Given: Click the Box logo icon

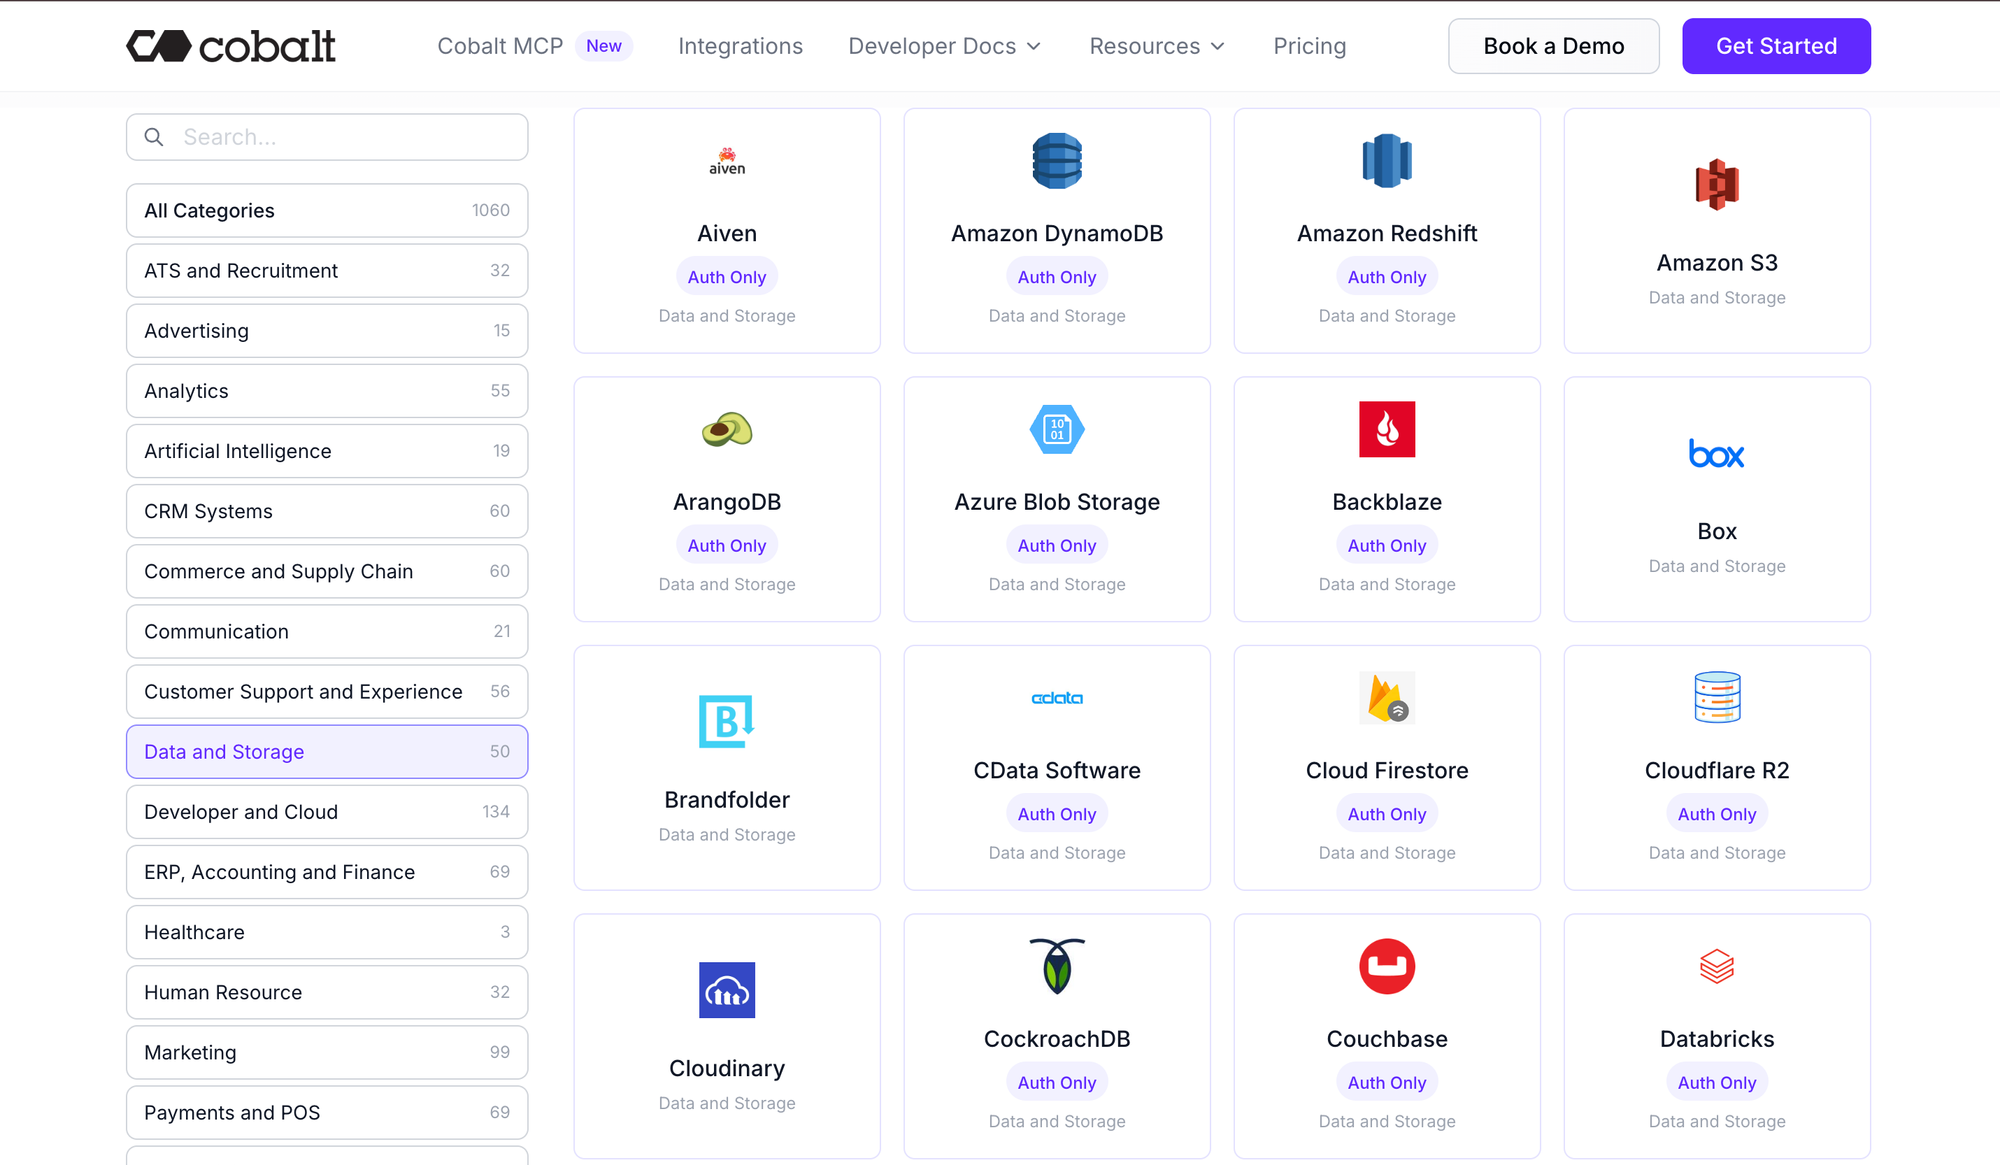Looking at the screenshot, I should (1717, 454).
